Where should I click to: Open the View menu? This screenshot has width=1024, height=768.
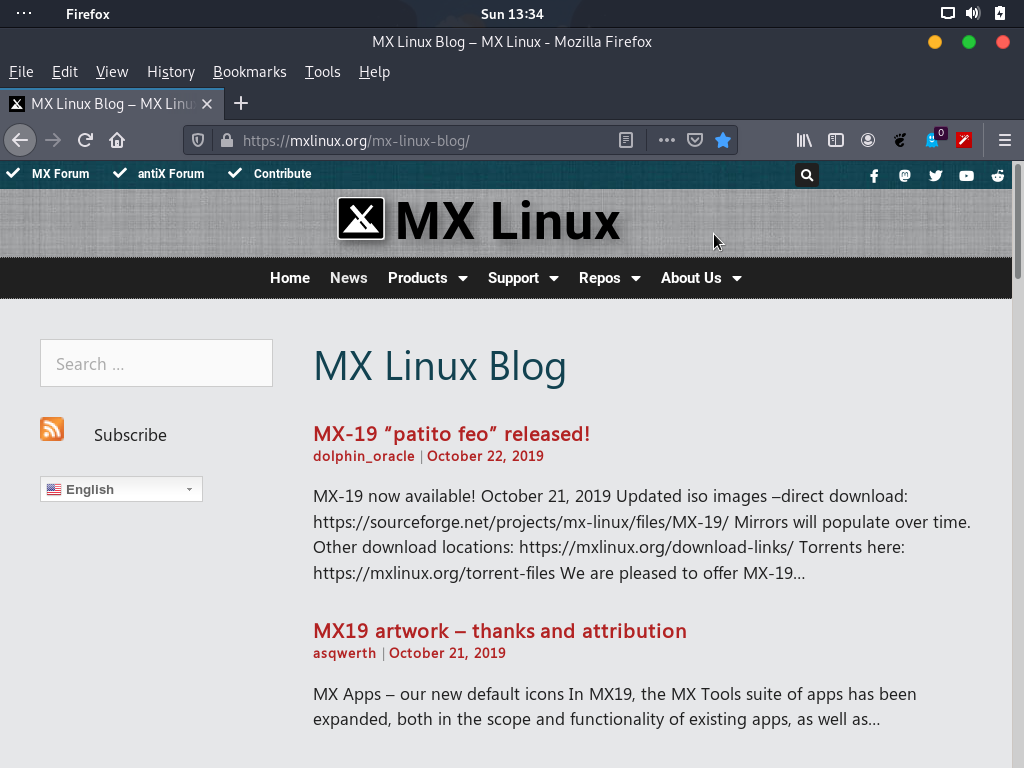112,72
